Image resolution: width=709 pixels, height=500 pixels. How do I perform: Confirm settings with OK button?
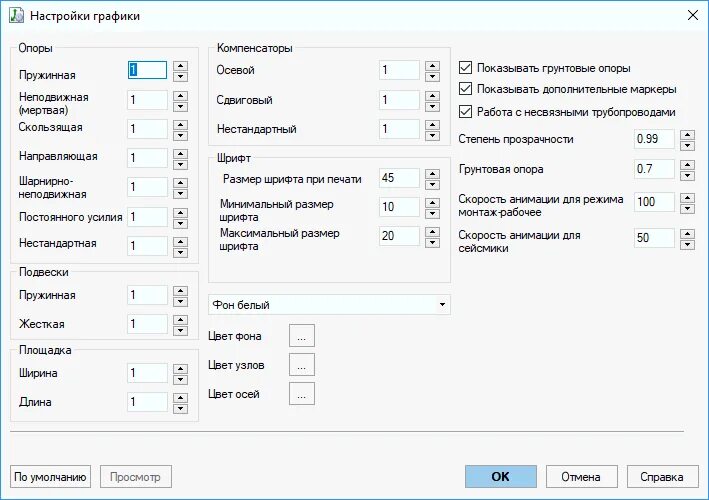click(501, 477)
